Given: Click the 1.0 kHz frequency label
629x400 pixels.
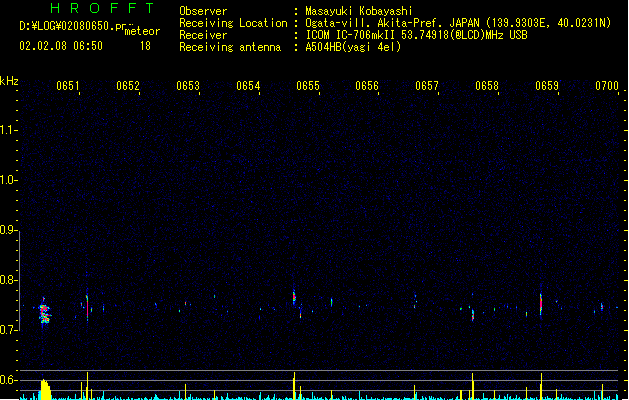Looking at the screenshot, I should pyautogui.click(x=8, y=180).
